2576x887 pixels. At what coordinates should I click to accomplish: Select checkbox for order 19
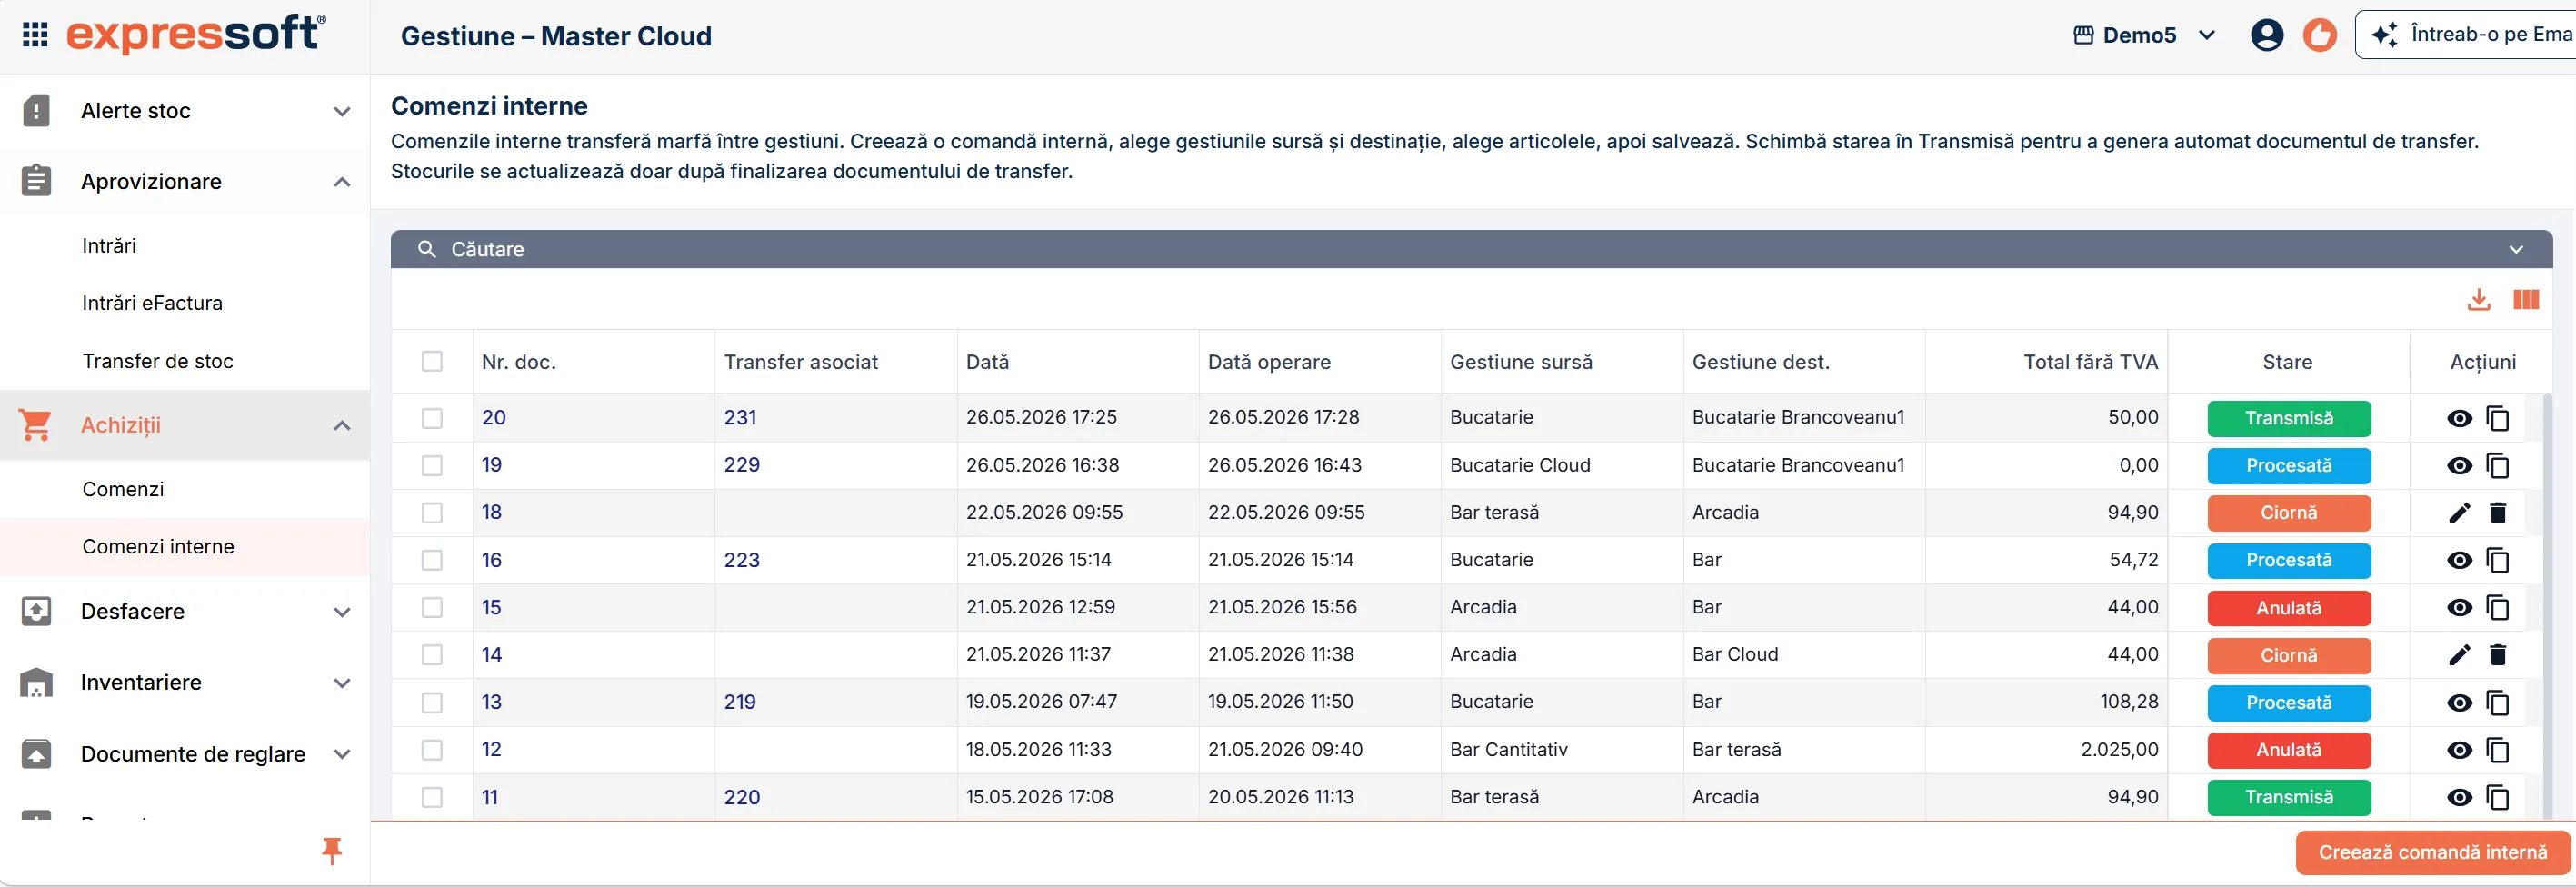(x=432, y=466)
